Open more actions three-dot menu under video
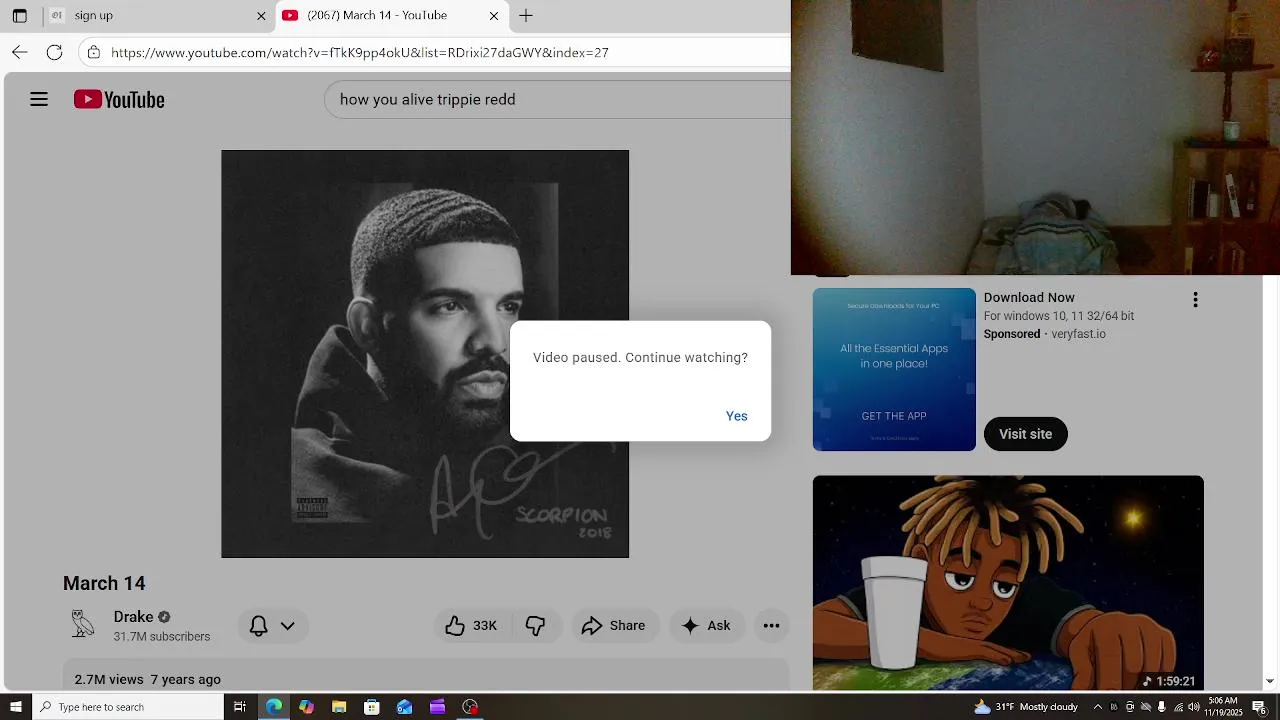 point(771,625)
